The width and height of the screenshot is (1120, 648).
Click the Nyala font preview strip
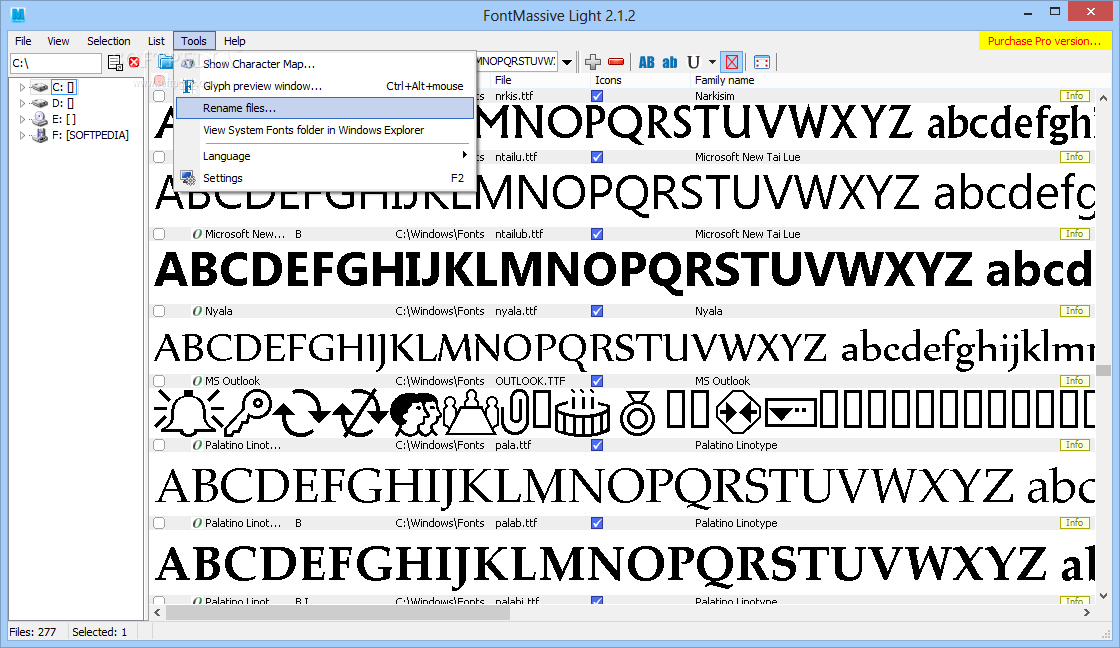point(624,348)
